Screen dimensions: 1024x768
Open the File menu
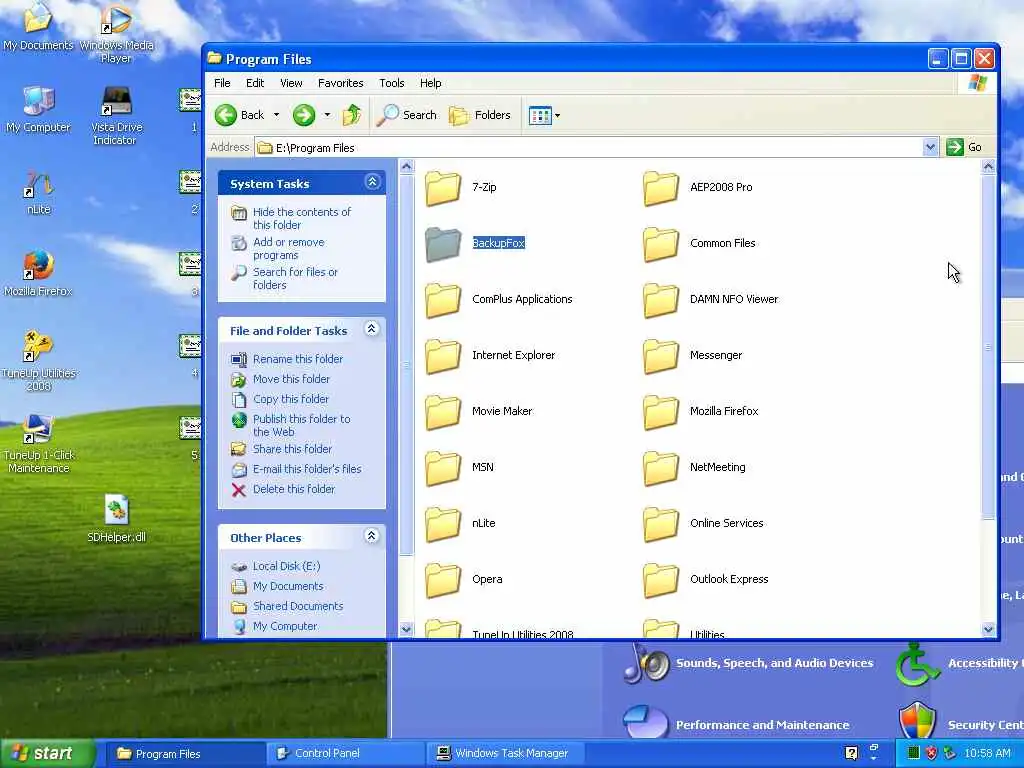pos(222,83)
